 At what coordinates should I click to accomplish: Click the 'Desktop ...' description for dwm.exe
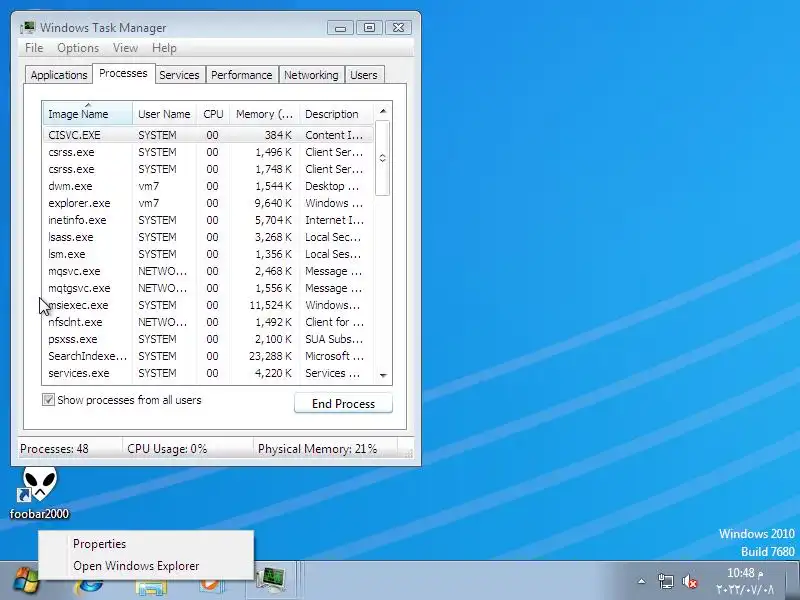point(332,186)
